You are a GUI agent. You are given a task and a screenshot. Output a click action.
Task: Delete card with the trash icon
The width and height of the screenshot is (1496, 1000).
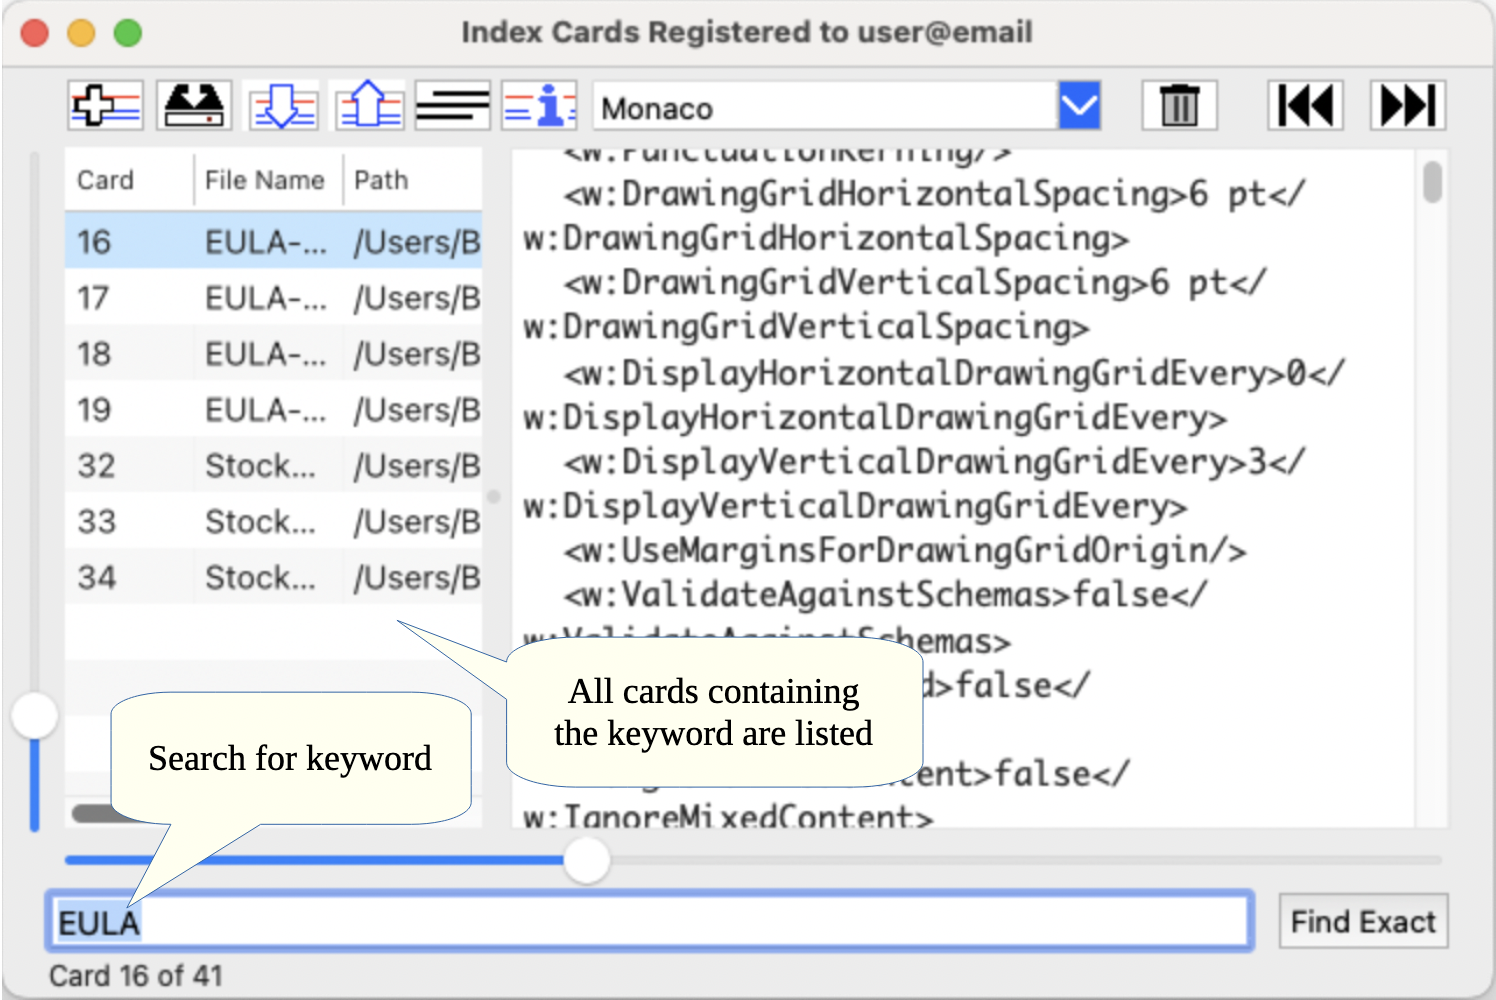click(1179, 106)
